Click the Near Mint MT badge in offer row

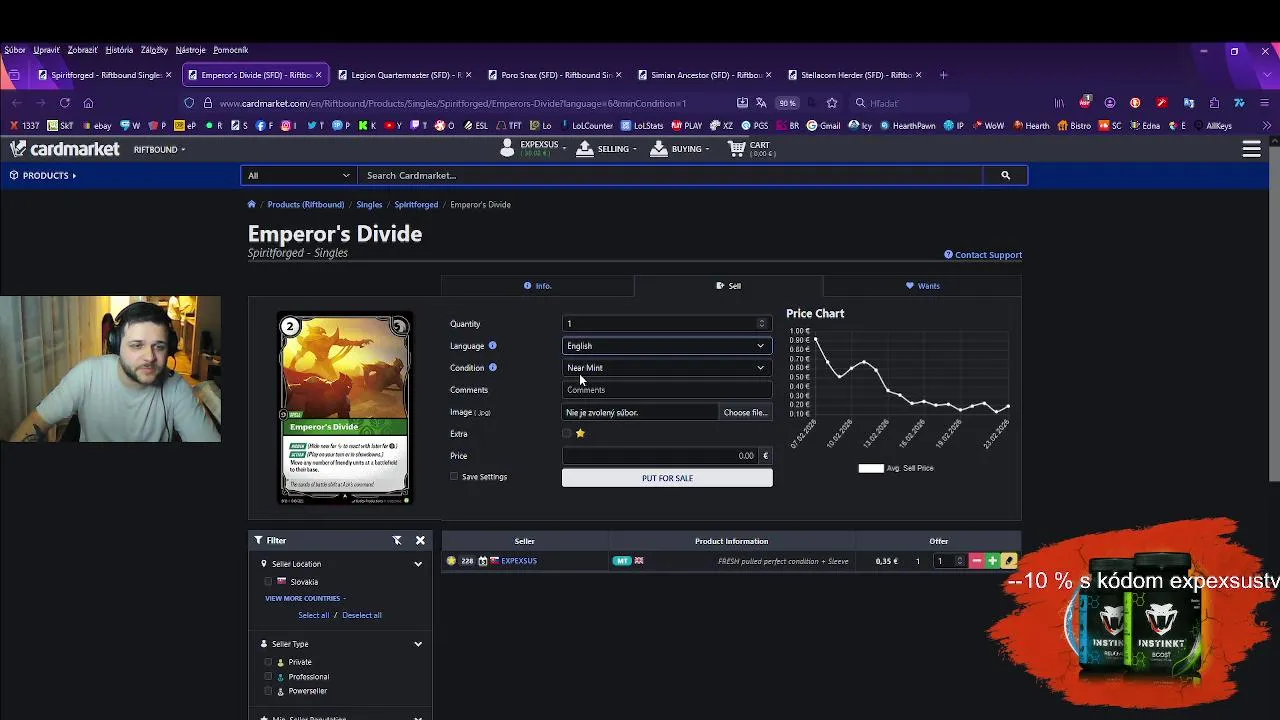point(622,561)
